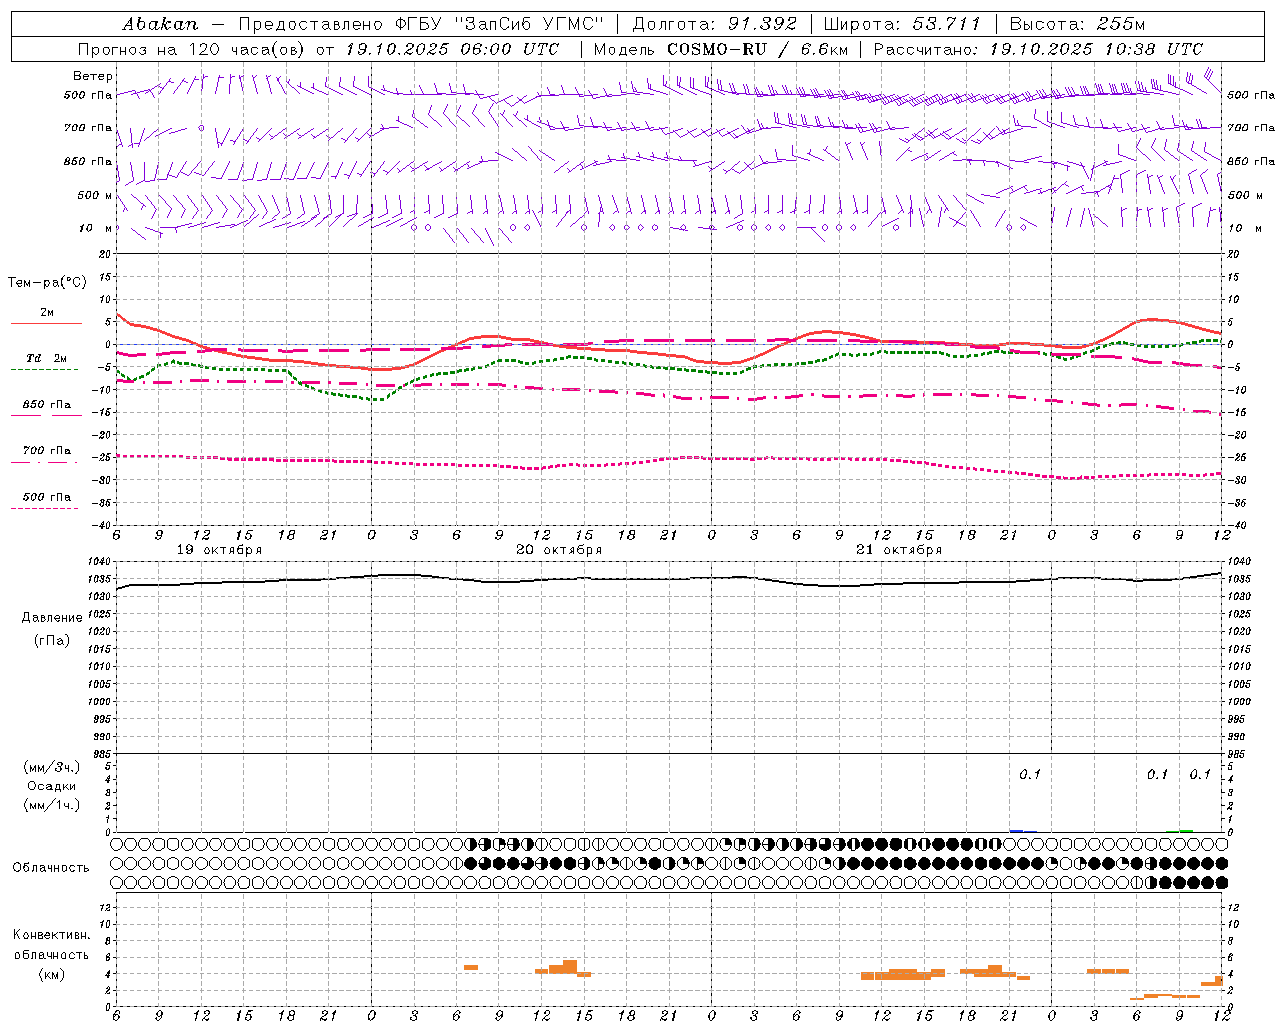Click the Конвективн. облачность panel title

tap(51, 945)
